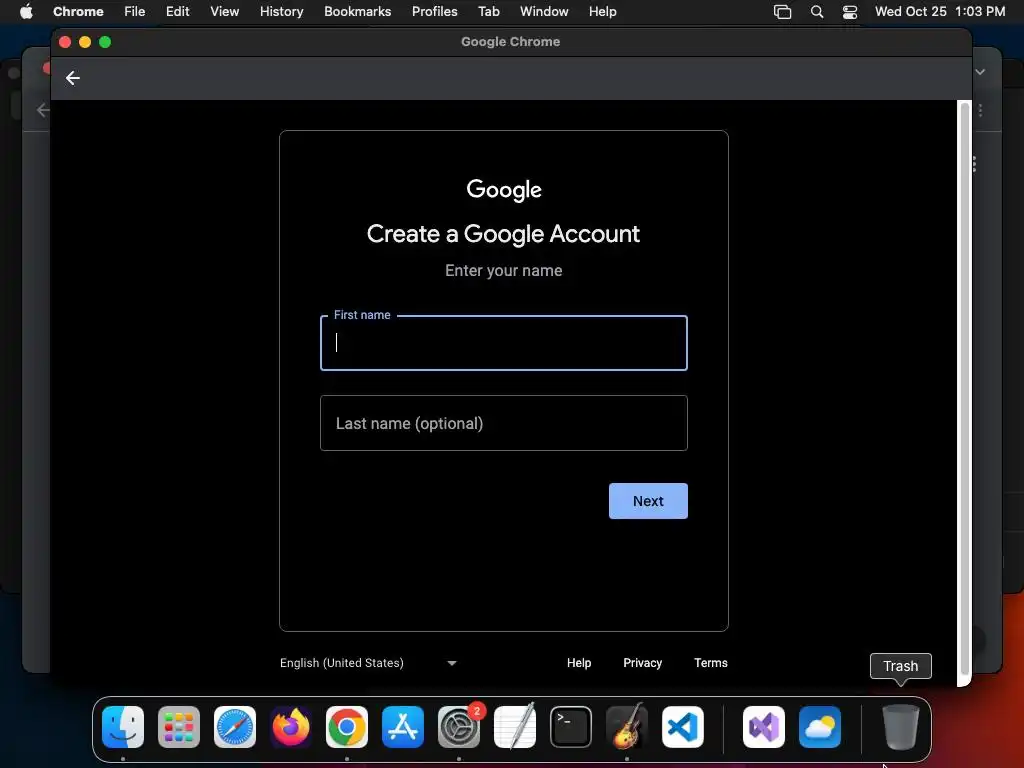Open Finder from the dock
This screenshot has width=1024, height=768.
point(123,727)
